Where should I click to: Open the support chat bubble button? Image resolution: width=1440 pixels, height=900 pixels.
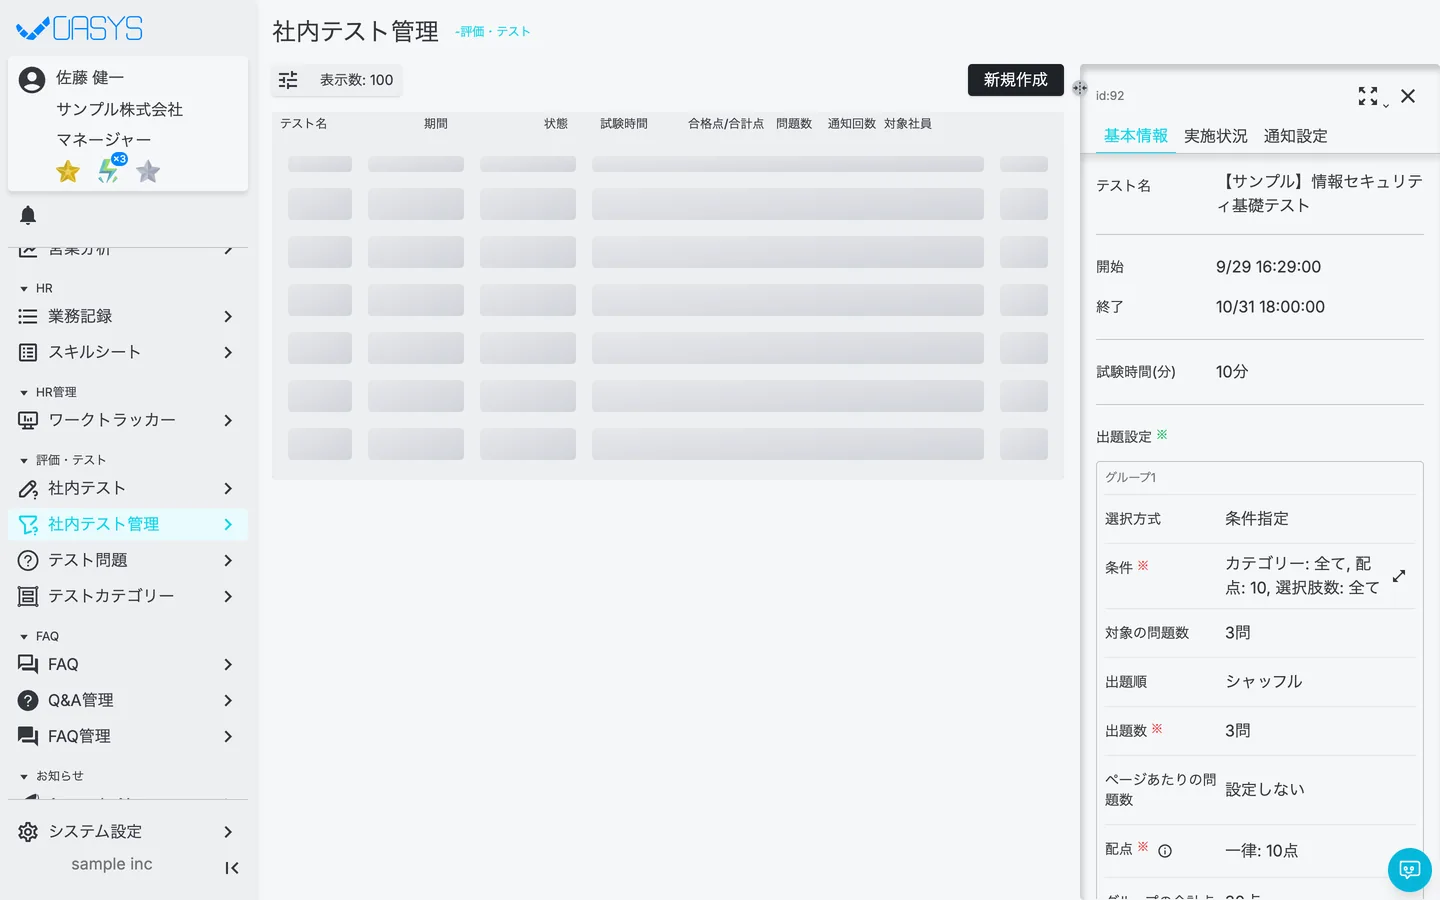[1410, 870]
